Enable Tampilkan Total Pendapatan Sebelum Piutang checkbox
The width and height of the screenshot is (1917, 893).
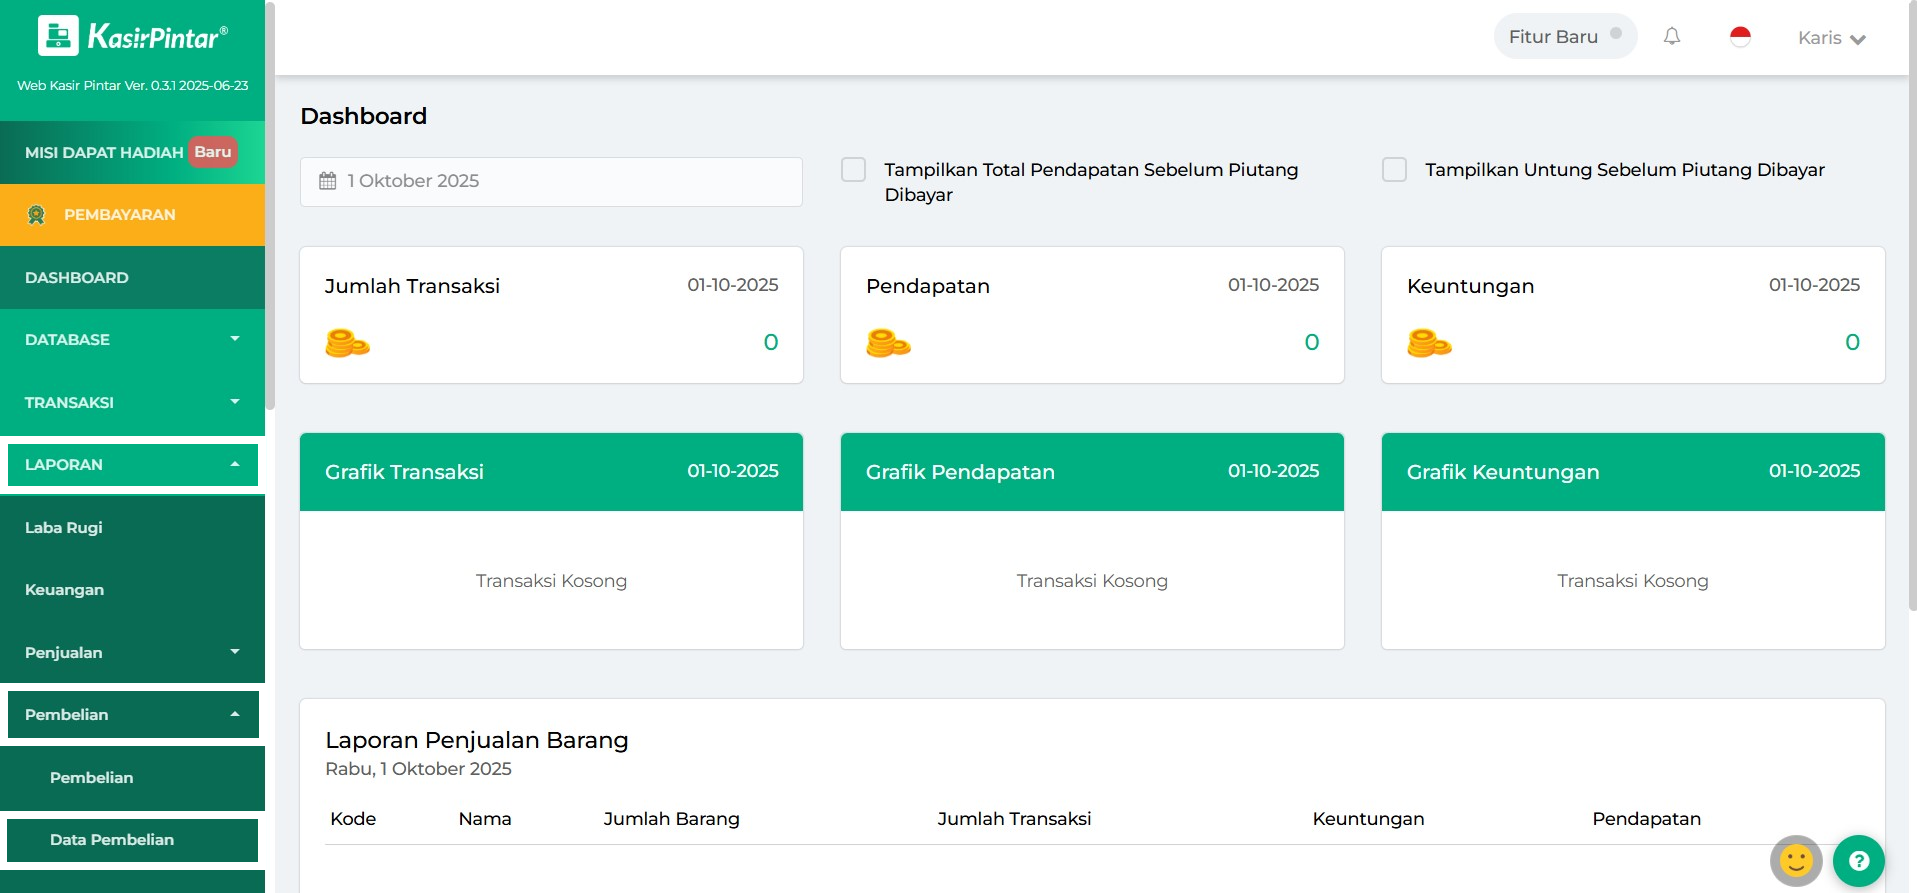[853, 170]
